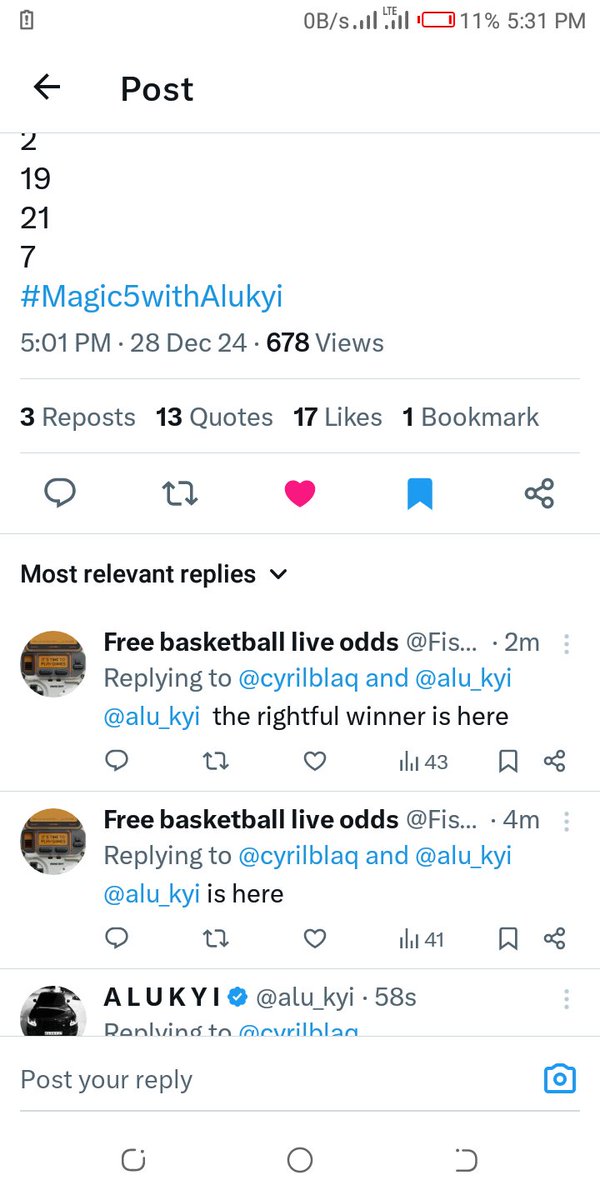Remove bookmark with blue bookmark icon

[x=420, y=493]
